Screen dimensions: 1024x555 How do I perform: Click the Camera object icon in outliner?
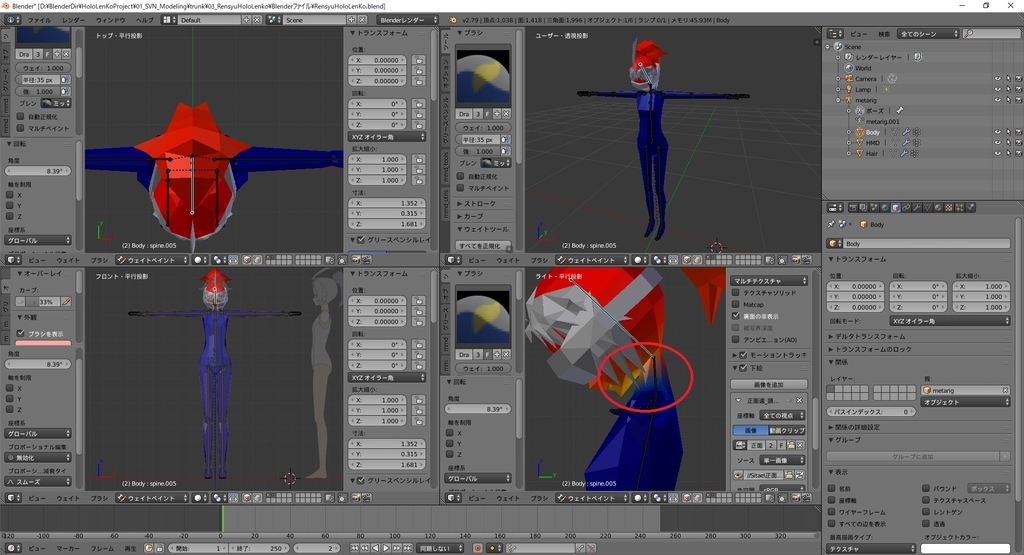(849, 78)
